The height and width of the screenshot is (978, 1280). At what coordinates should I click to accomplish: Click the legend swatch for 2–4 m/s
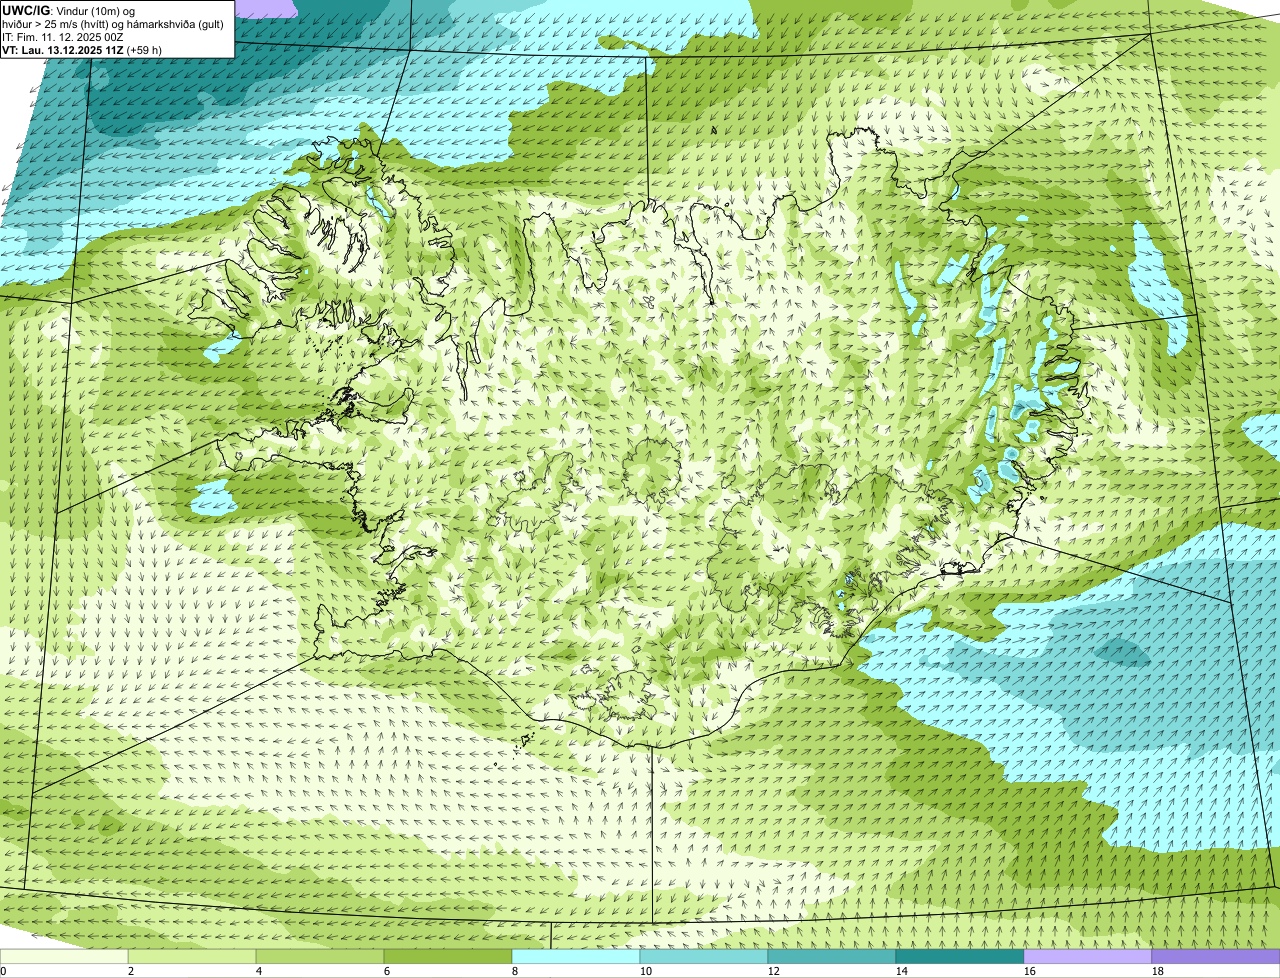coord(192,957)
